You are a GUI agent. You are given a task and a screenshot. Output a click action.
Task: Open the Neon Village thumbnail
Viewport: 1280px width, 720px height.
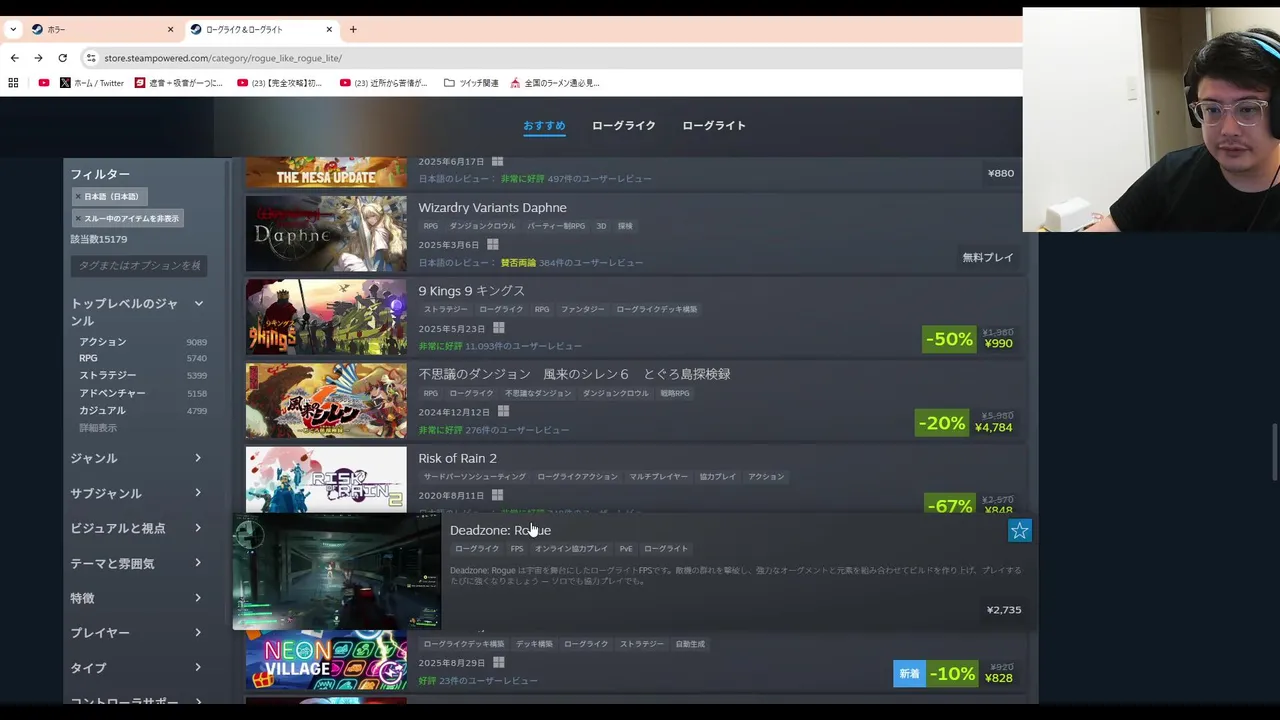click(326, 661)
